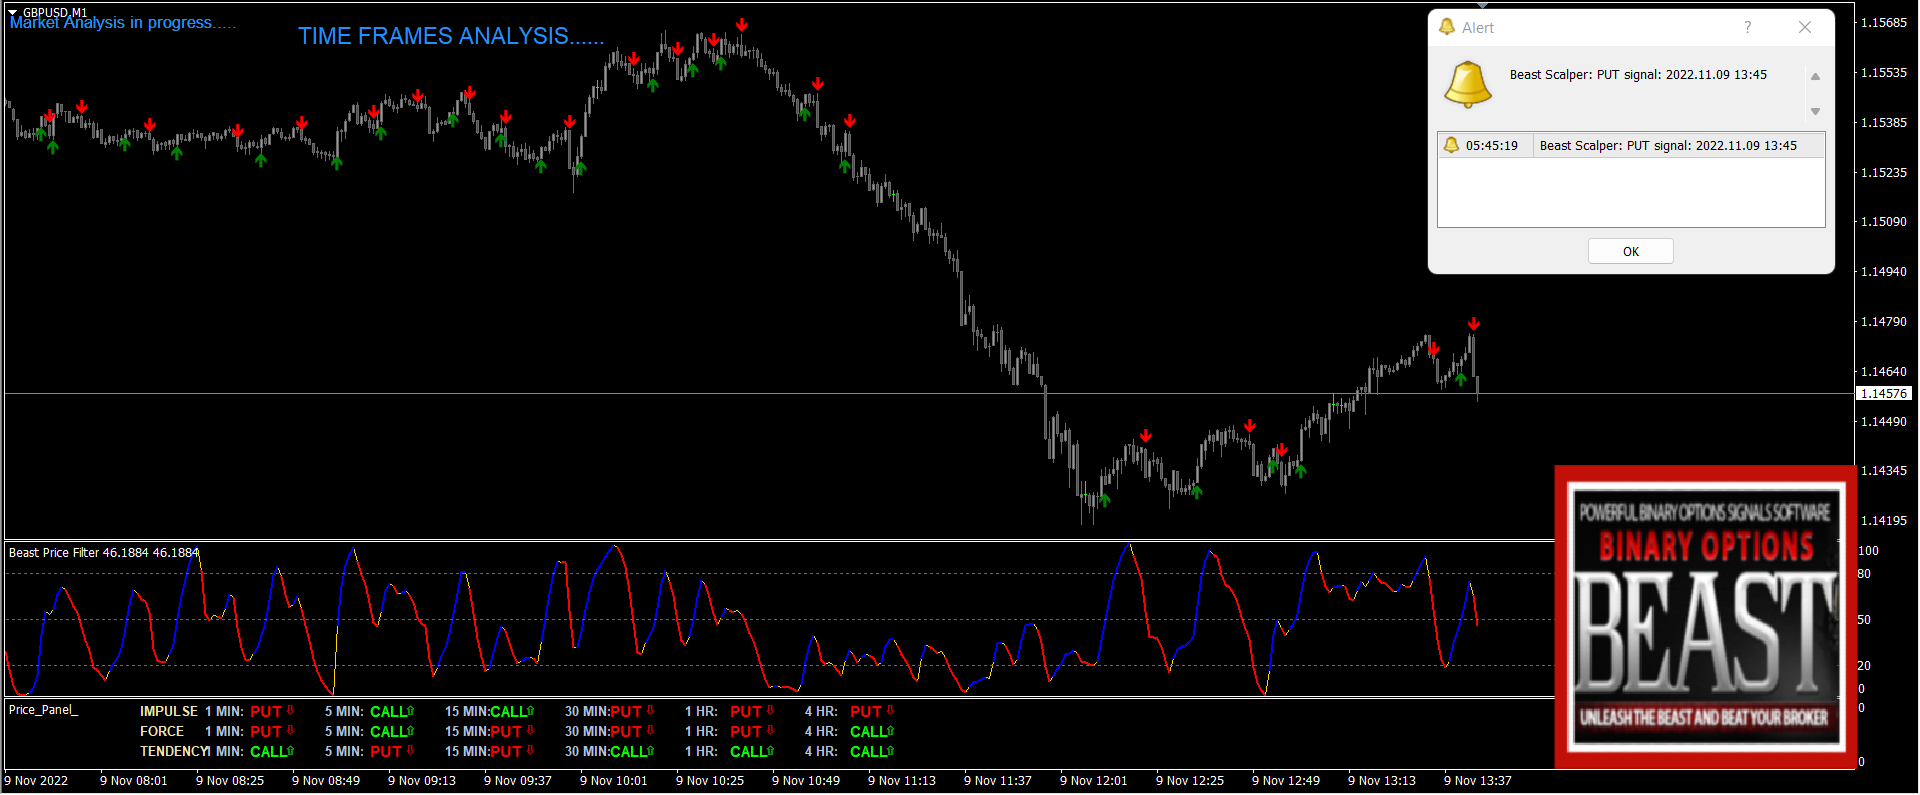The width and height of the screenshot is (1920, 795).
Task: Click the question mark help icon in Alert
Action: point(1747,27)
